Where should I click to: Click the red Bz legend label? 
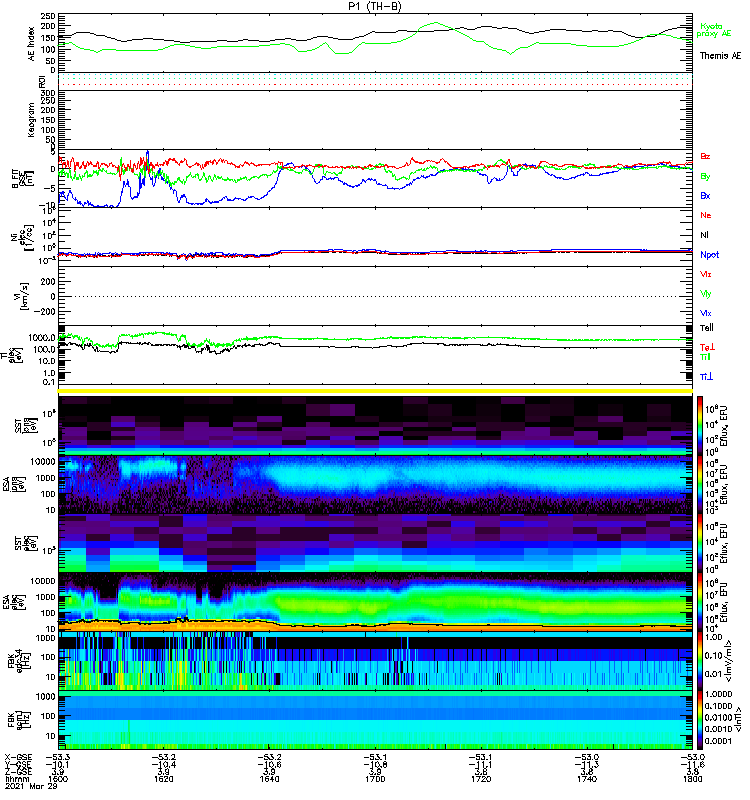[x=705, y=156]
